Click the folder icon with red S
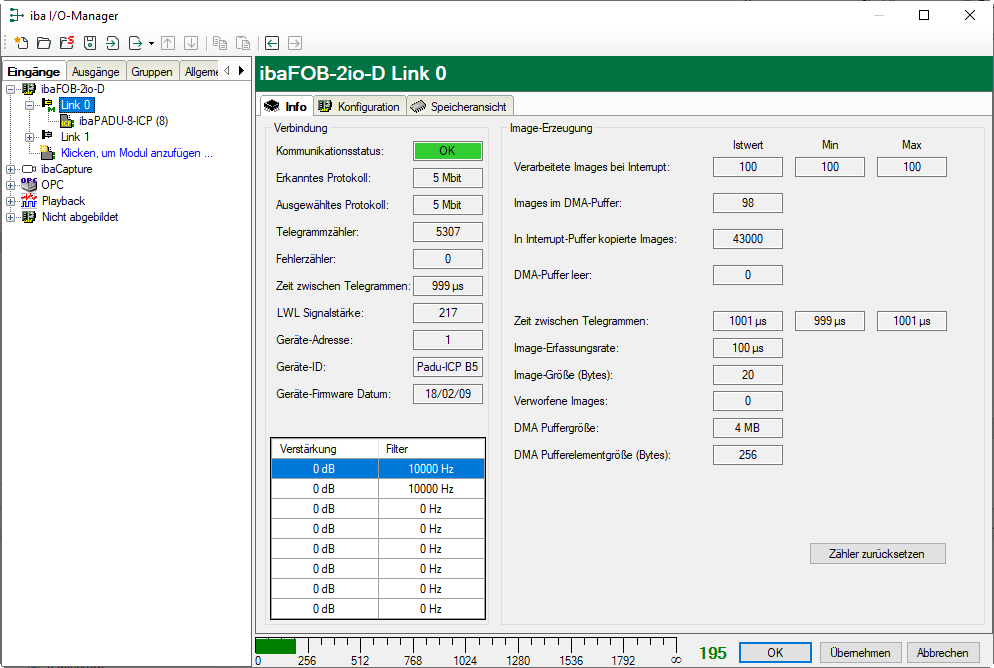994x668 pixels. pyautogui.click(x=66, y=43)
